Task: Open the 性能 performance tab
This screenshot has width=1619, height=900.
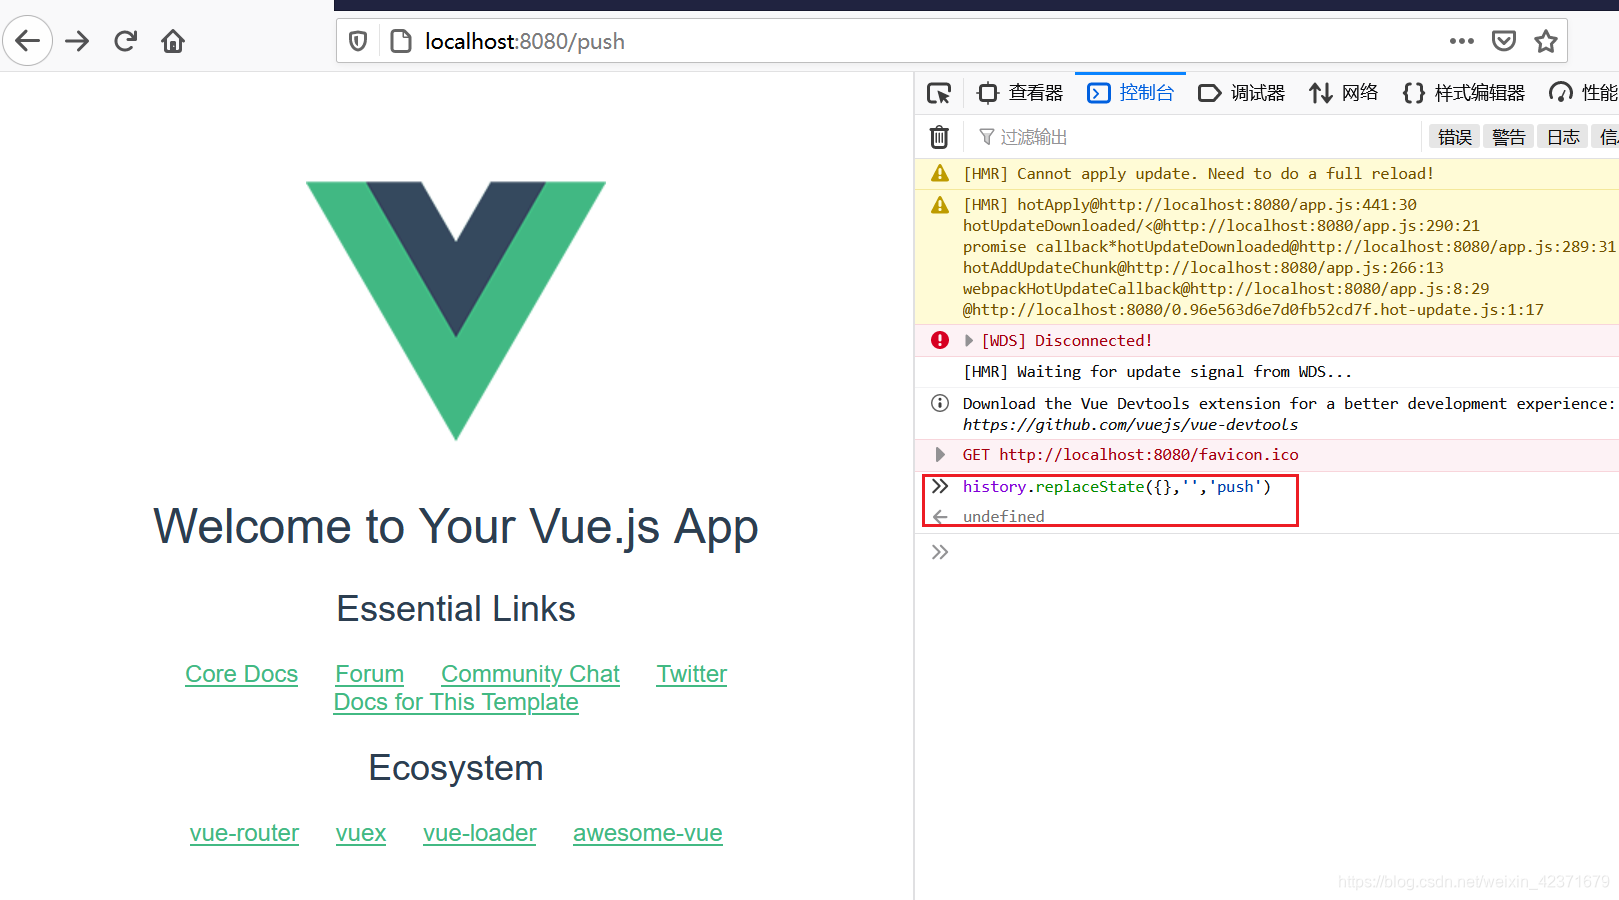Action: 1583,93
